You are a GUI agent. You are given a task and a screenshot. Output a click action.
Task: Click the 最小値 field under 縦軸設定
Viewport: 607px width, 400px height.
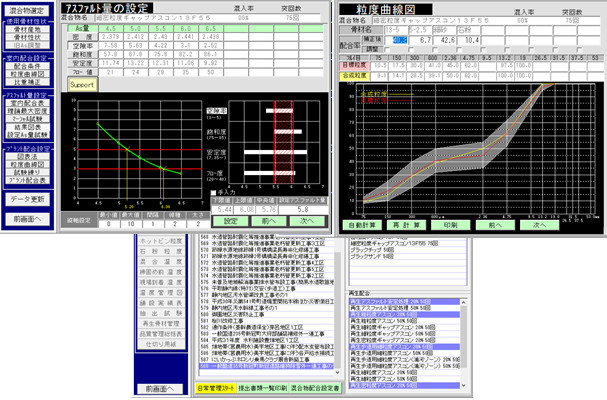[x=109, y=224]
